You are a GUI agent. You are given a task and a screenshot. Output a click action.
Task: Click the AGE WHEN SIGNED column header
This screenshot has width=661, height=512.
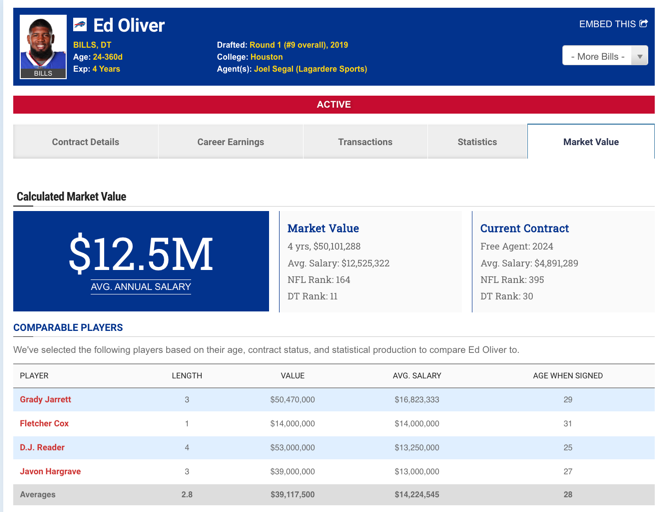pos(568,375)
